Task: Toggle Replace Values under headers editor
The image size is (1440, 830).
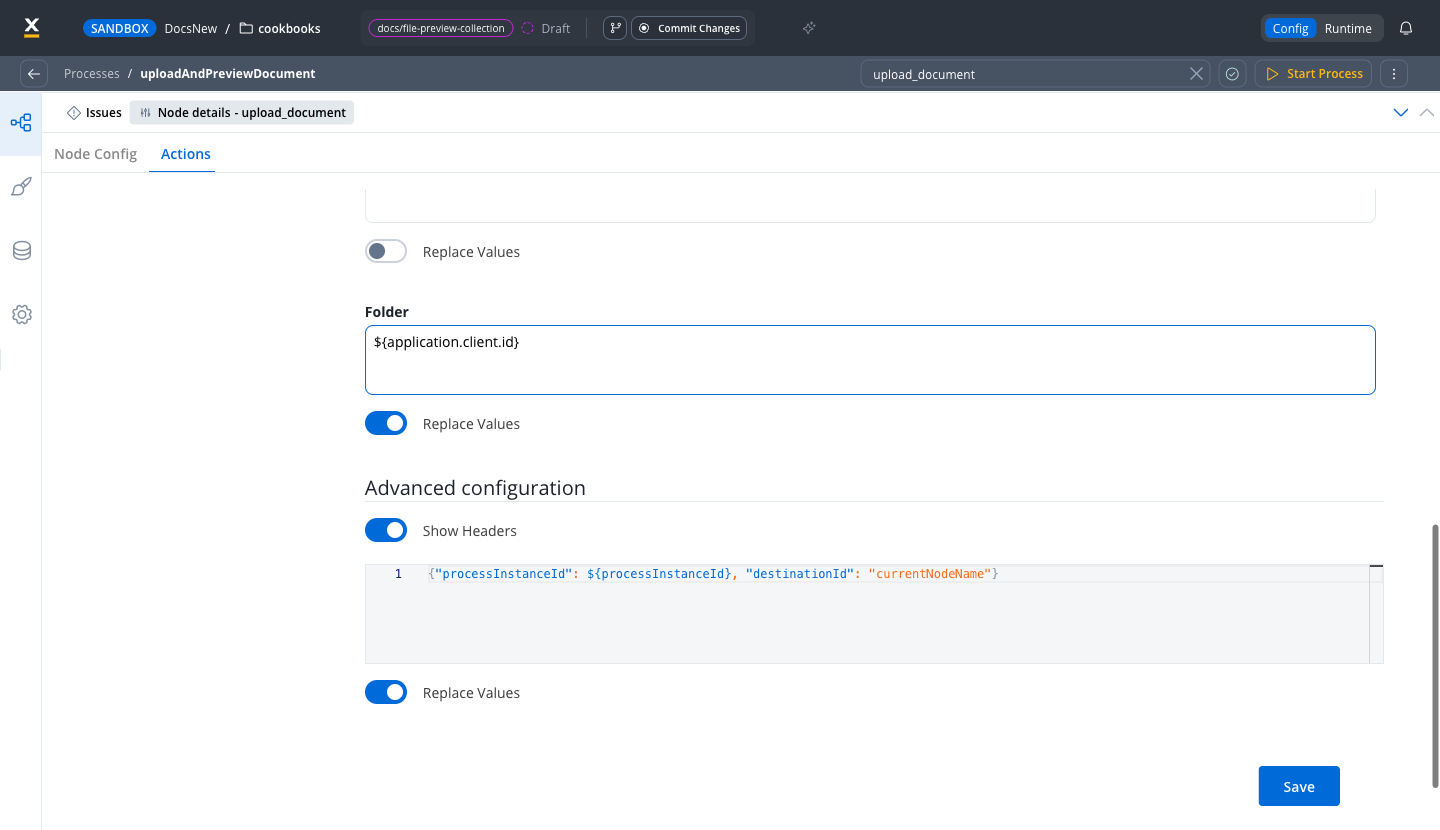Action: coord(386,693)
